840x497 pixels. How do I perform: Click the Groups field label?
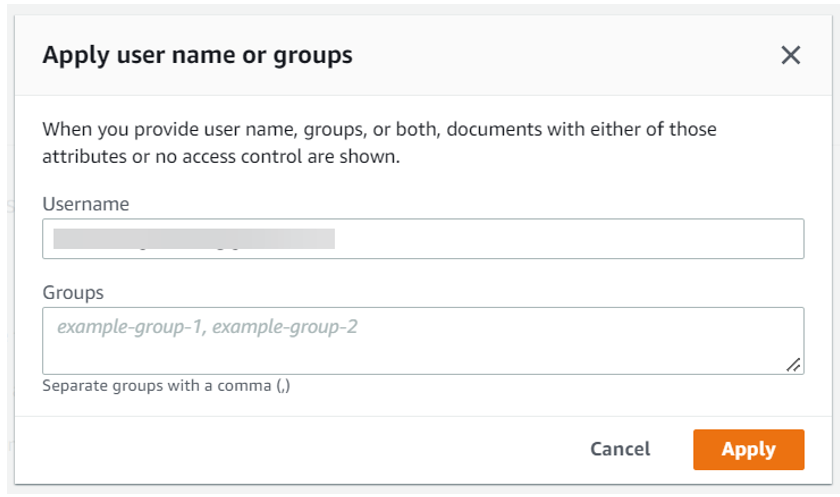point(73,293)
